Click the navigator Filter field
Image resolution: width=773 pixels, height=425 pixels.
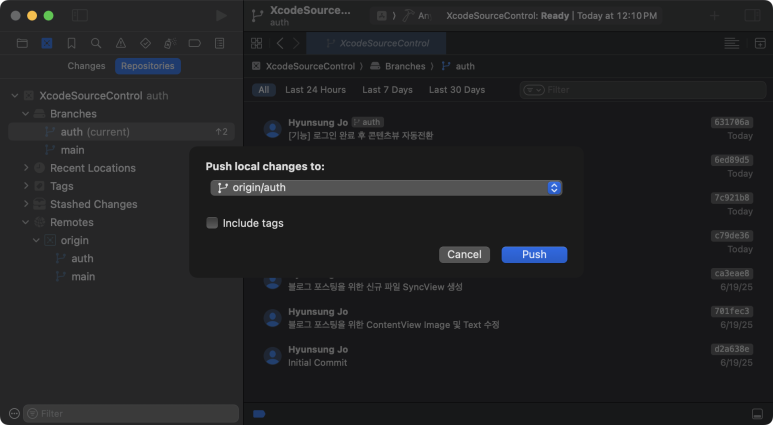[x=131, y=413]
